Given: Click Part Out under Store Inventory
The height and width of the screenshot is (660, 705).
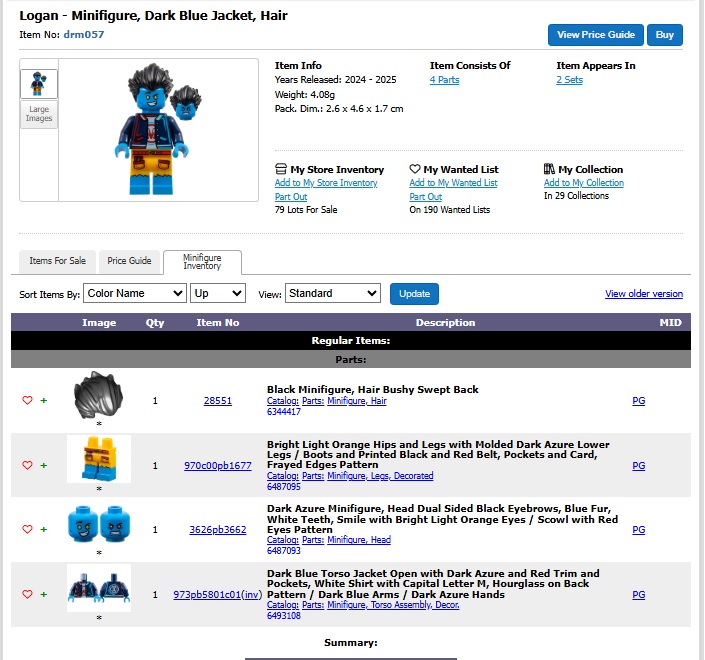Looking at the screenshot, I should click(x=291, y=196).
